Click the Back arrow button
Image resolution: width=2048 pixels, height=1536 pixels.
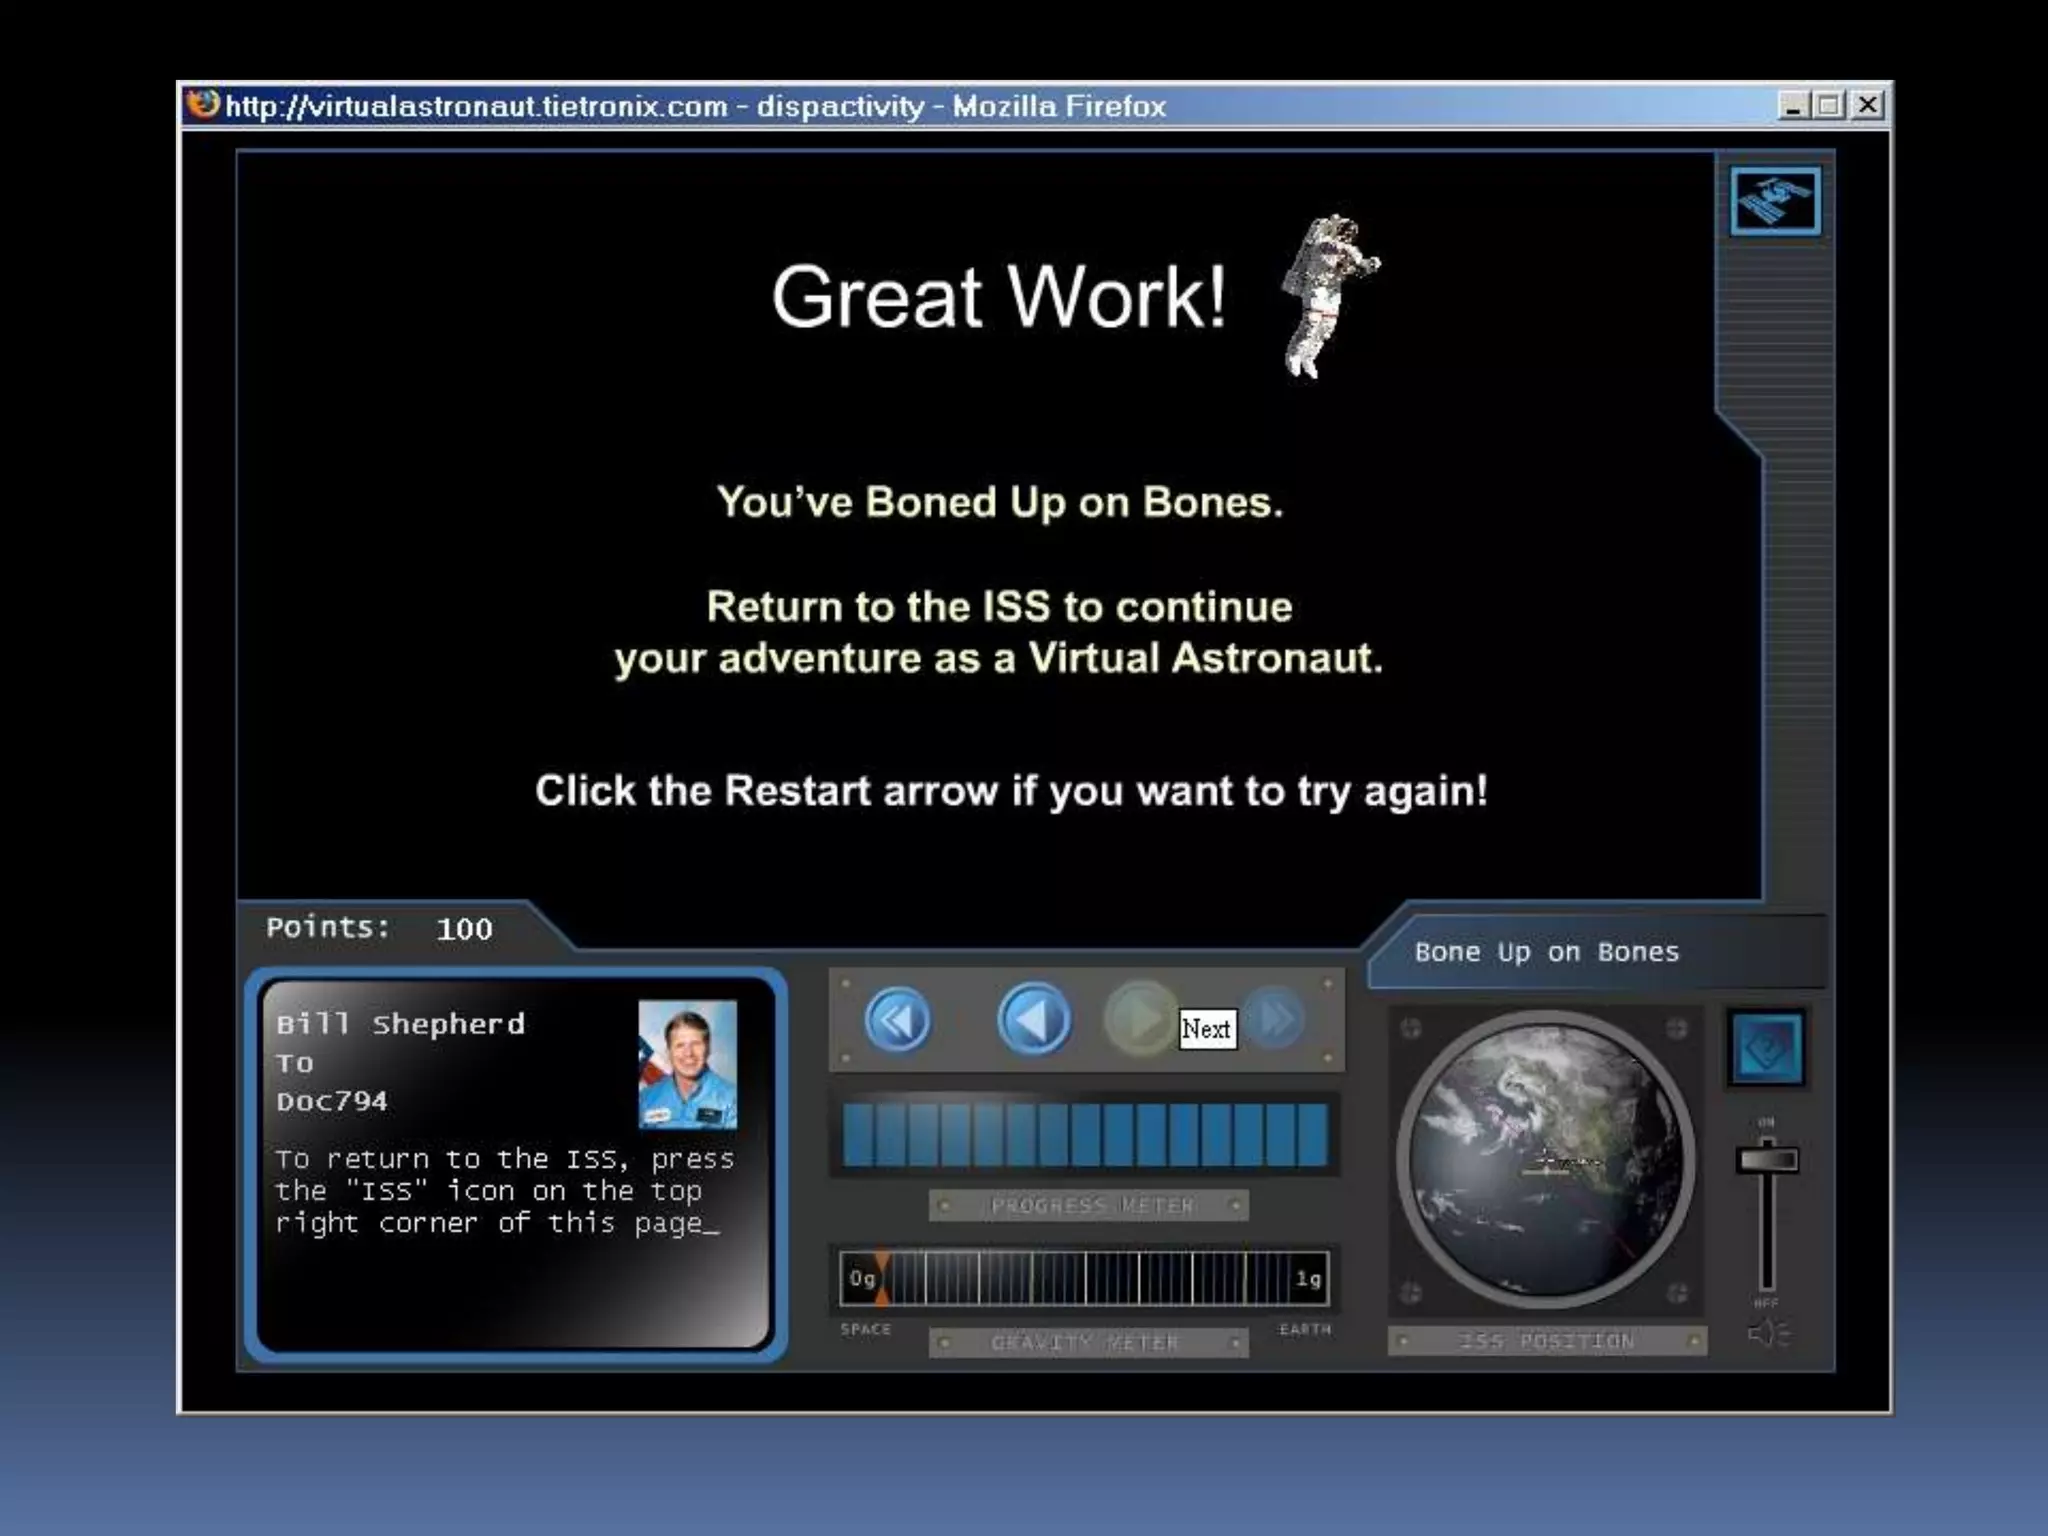click(x=1034, y=1021)
